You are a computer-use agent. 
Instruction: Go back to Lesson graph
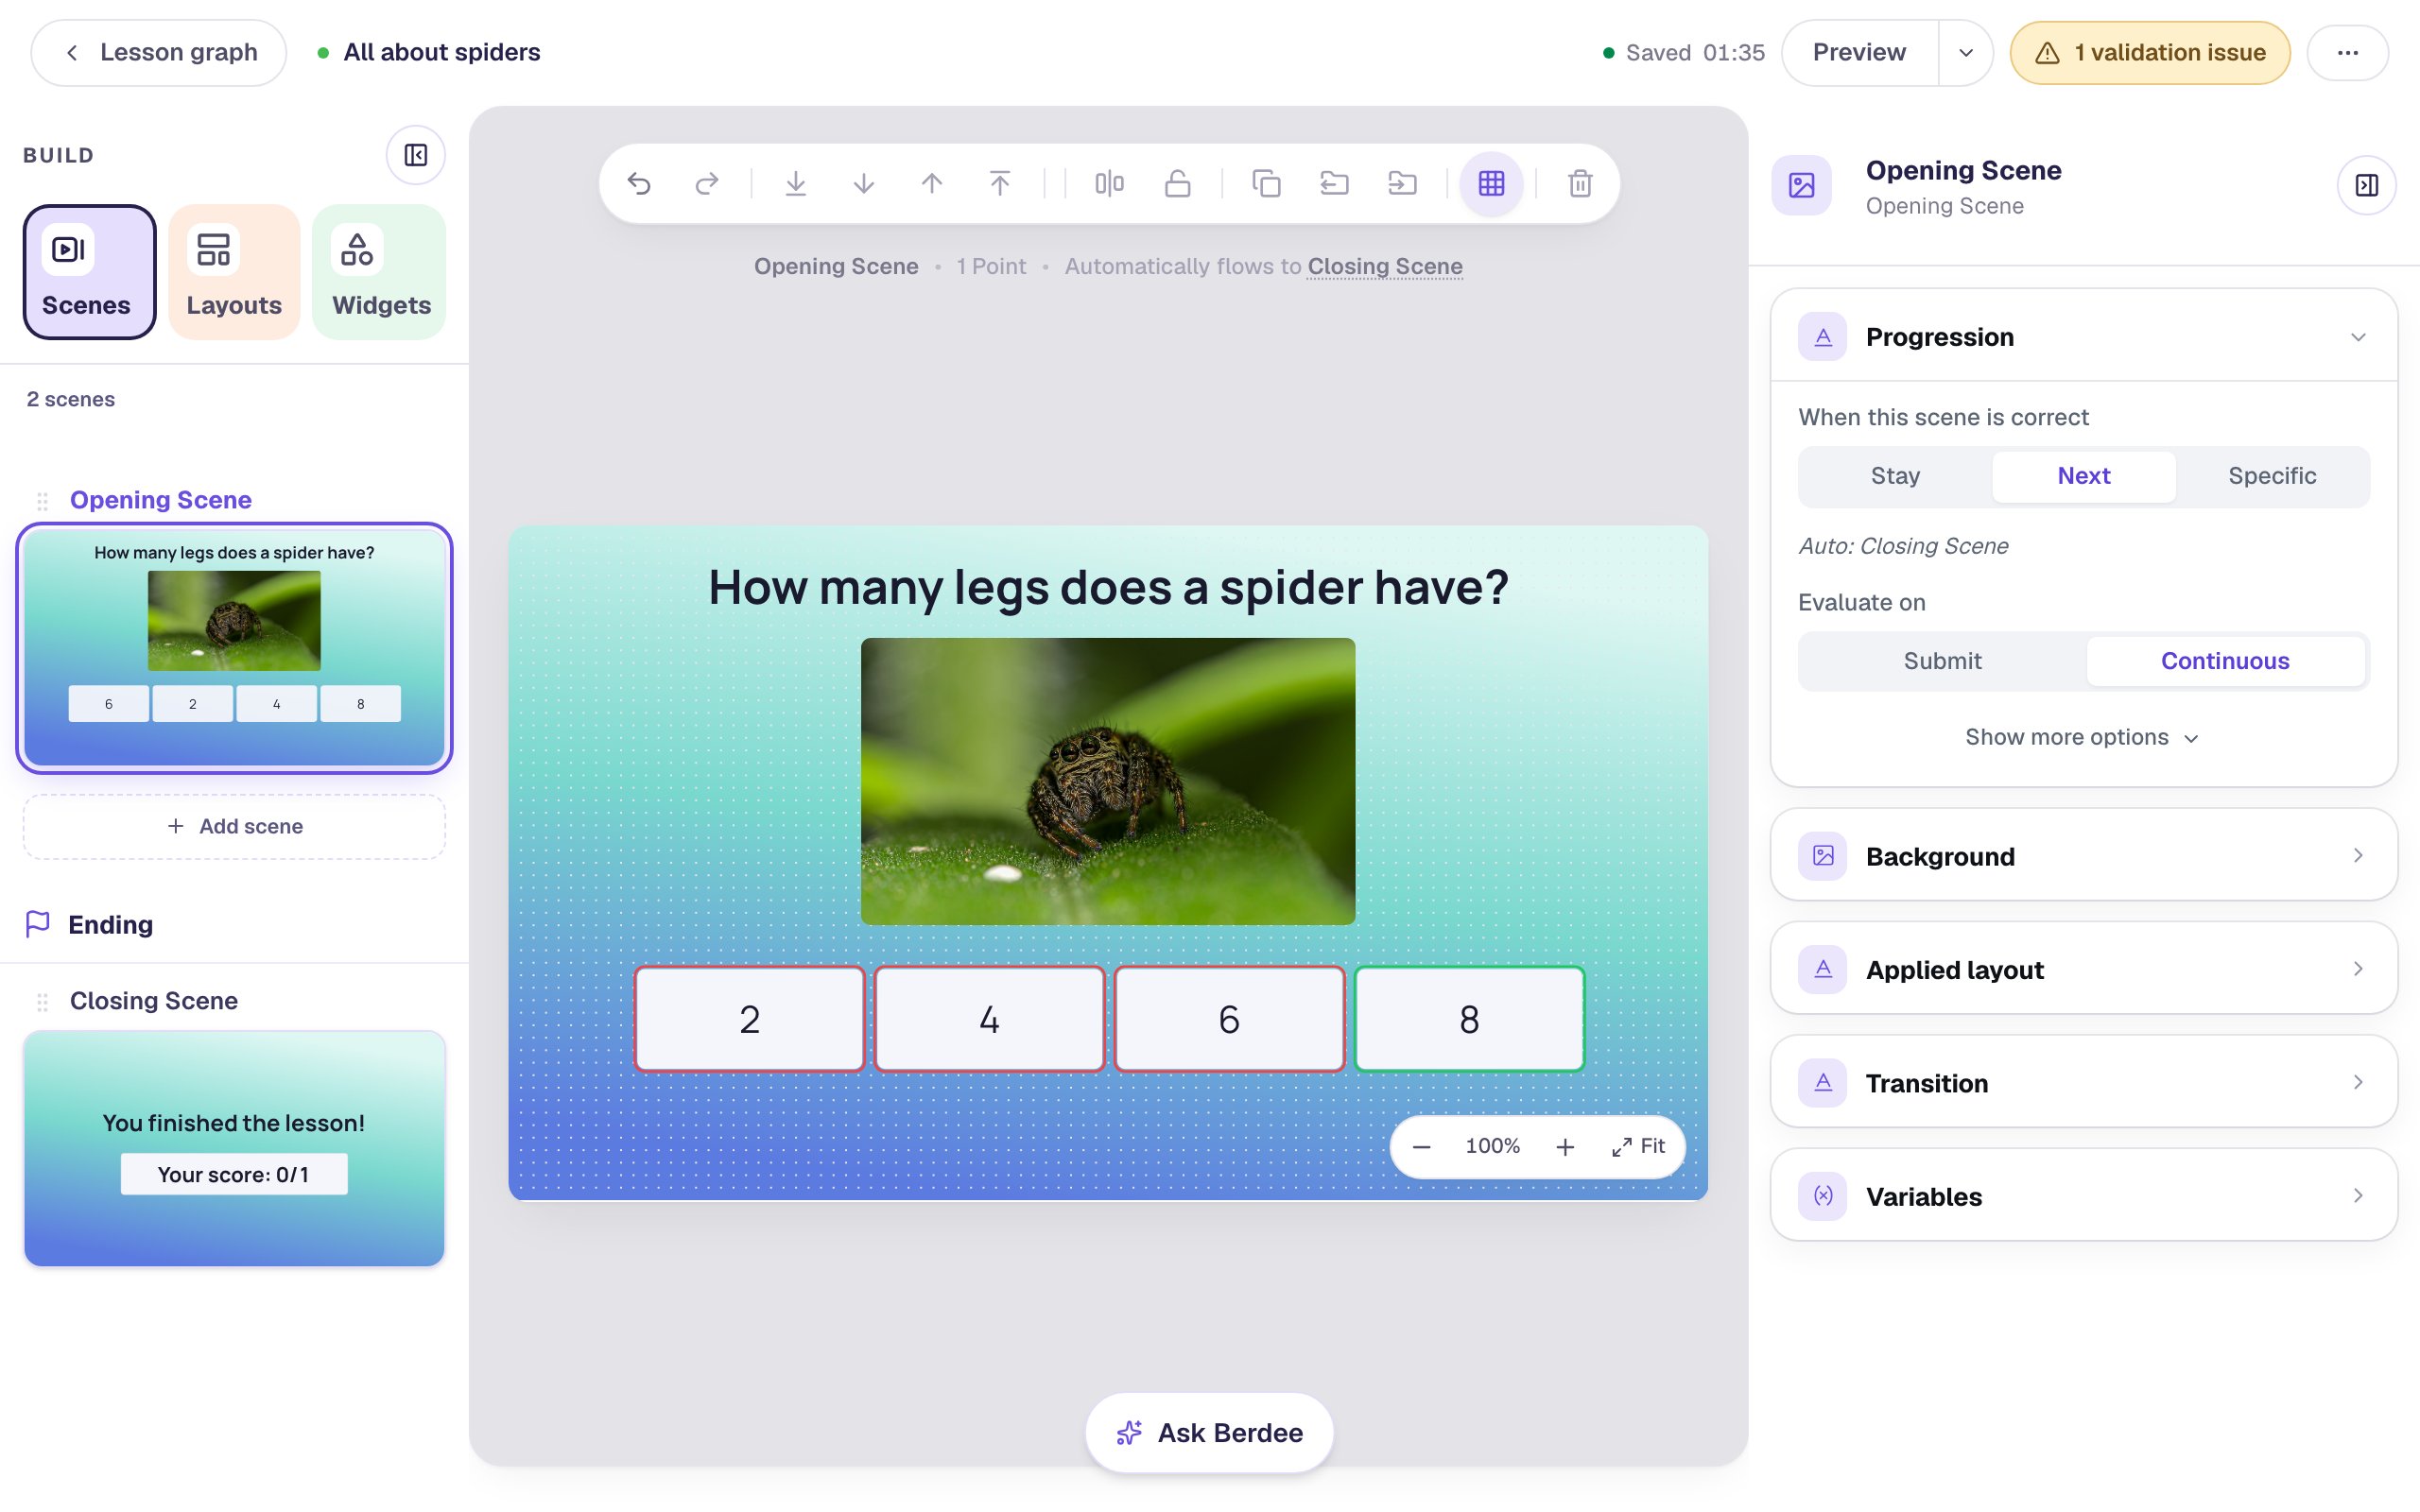coord(159,53)
